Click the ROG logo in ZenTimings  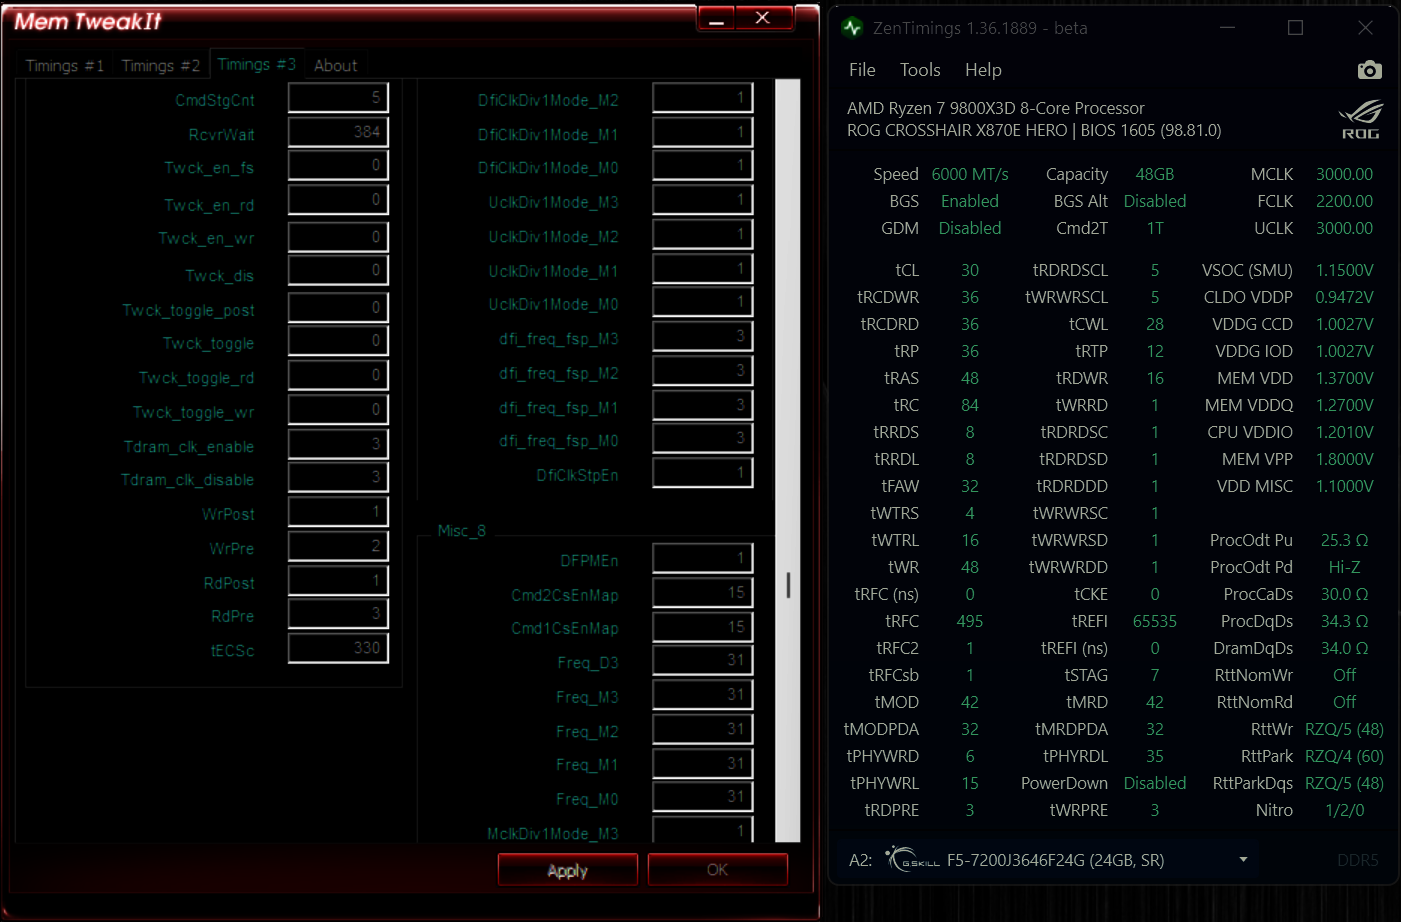pyautogui.click(x=1360, y=119)
